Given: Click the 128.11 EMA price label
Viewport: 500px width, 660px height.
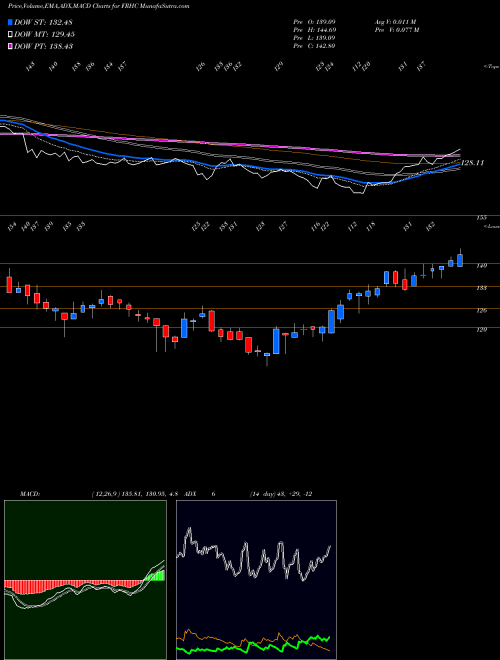Looking at the screenshot, I should pos(473,162).
